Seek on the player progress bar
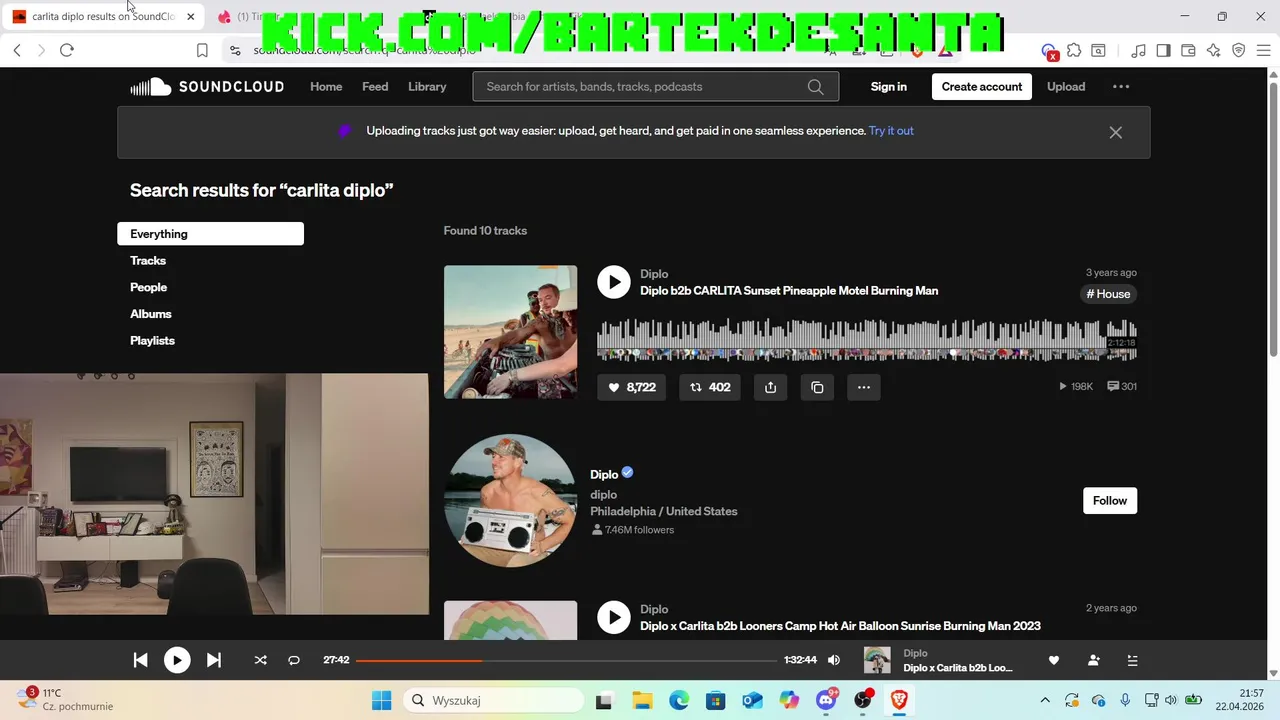The width and height of the screenshot is (1280, 720). point(566,660)
